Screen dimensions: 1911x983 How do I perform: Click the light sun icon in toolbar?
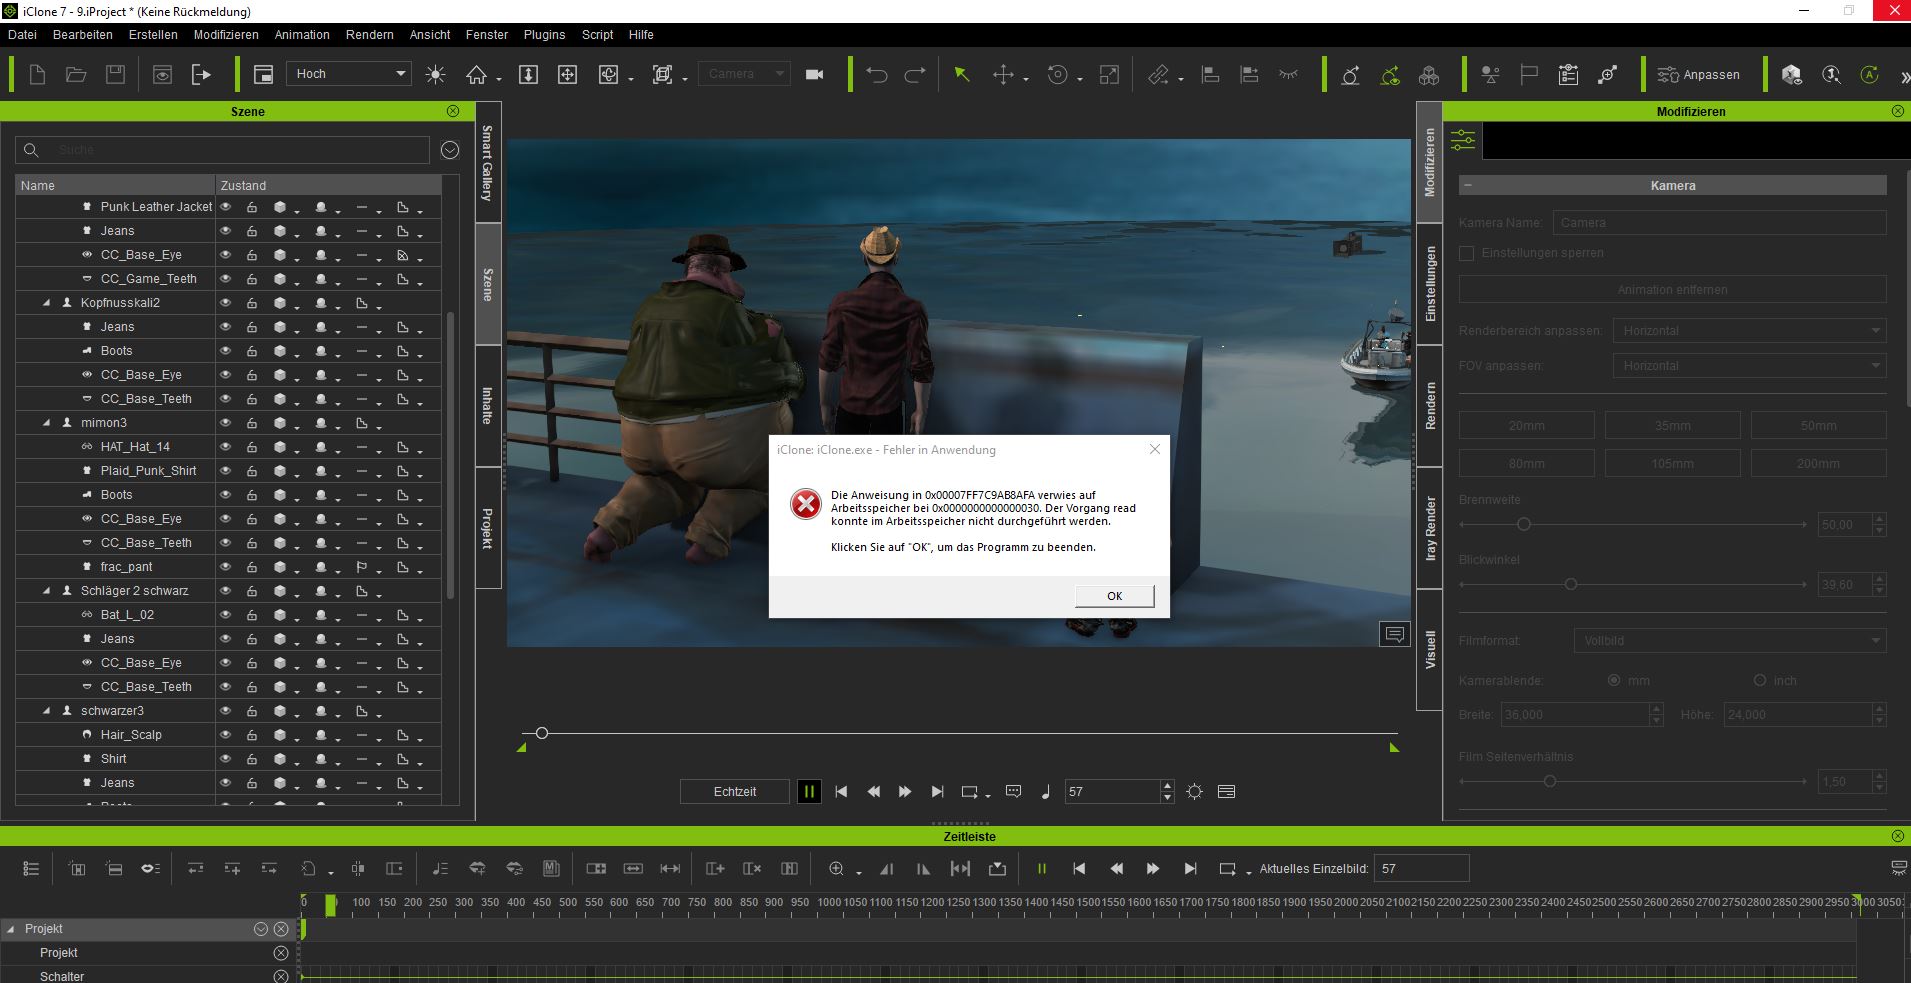[435, 74]
